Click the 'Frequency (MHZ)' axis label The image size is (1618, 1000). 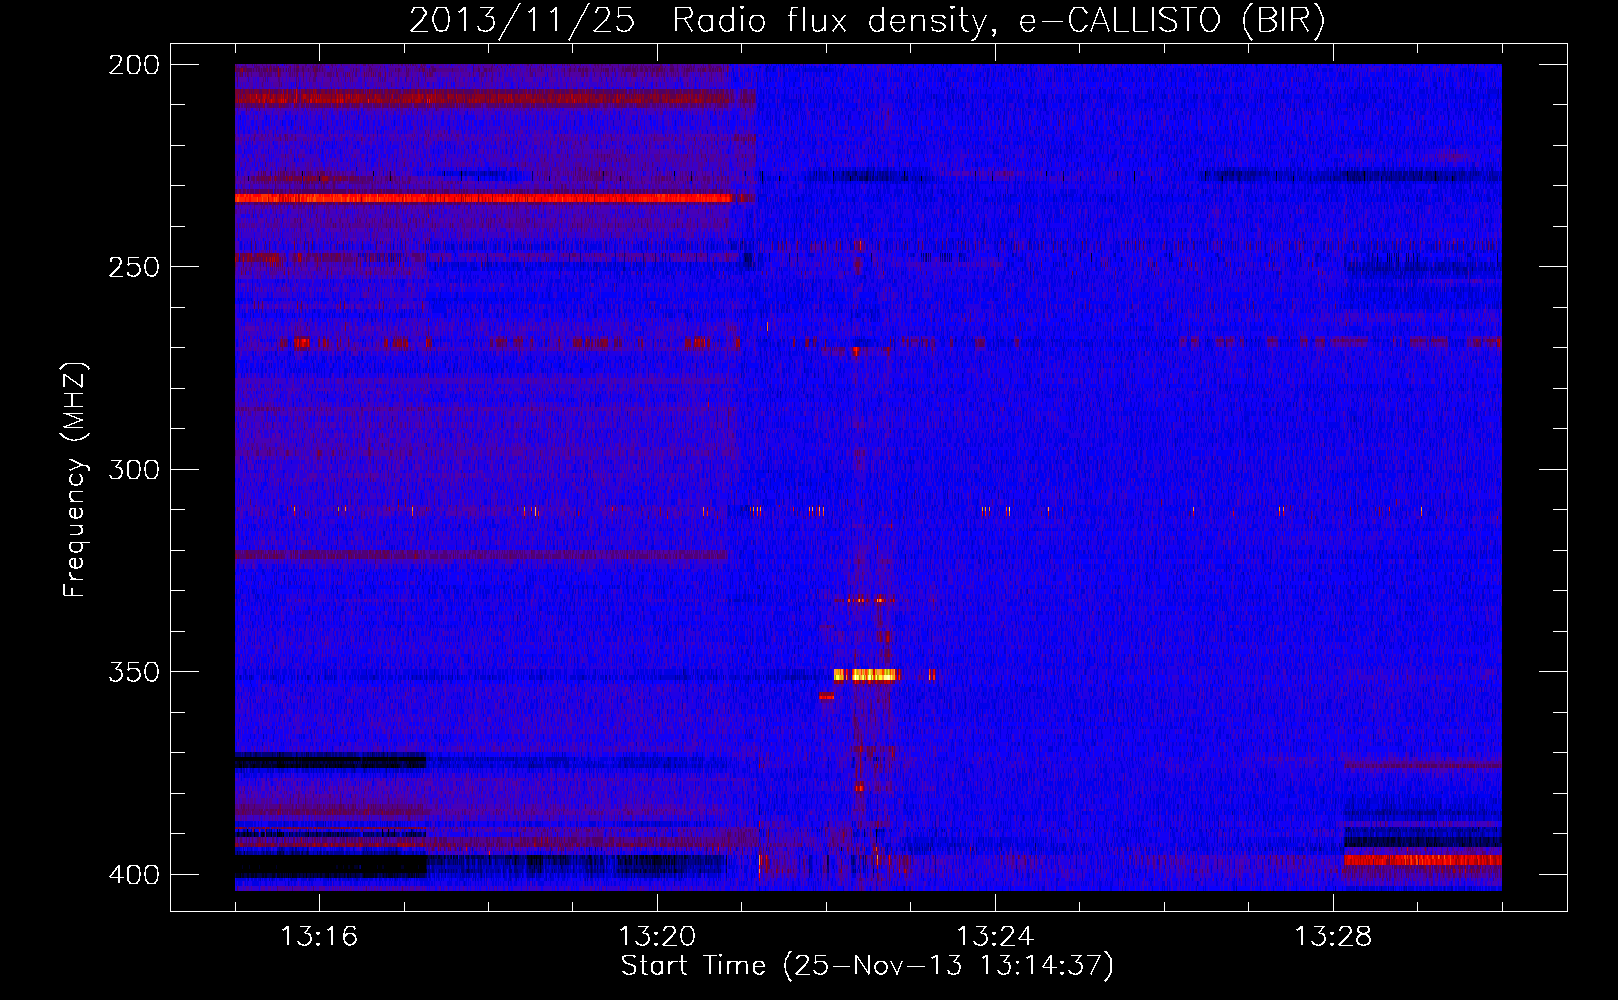75,479
